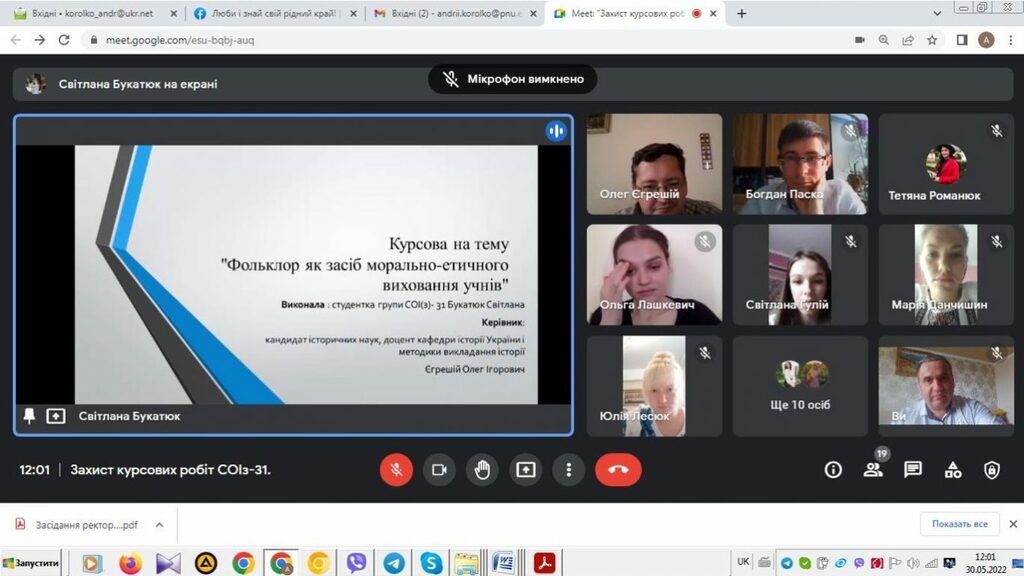Viewport: 1024px width, 576px height.
Task: Toggle the camera on or off
Action: pos(439,470)
